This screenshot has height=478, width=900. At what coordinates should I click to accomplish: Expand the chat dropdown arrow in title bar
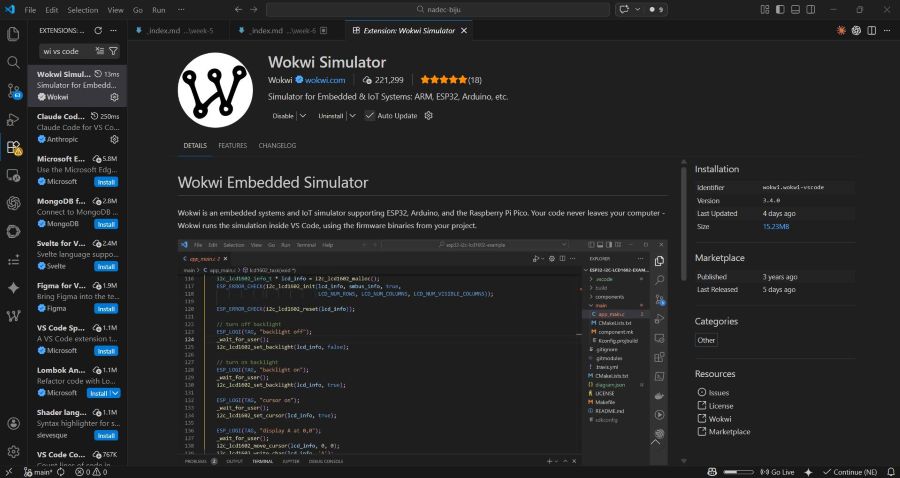pos(638,10)
